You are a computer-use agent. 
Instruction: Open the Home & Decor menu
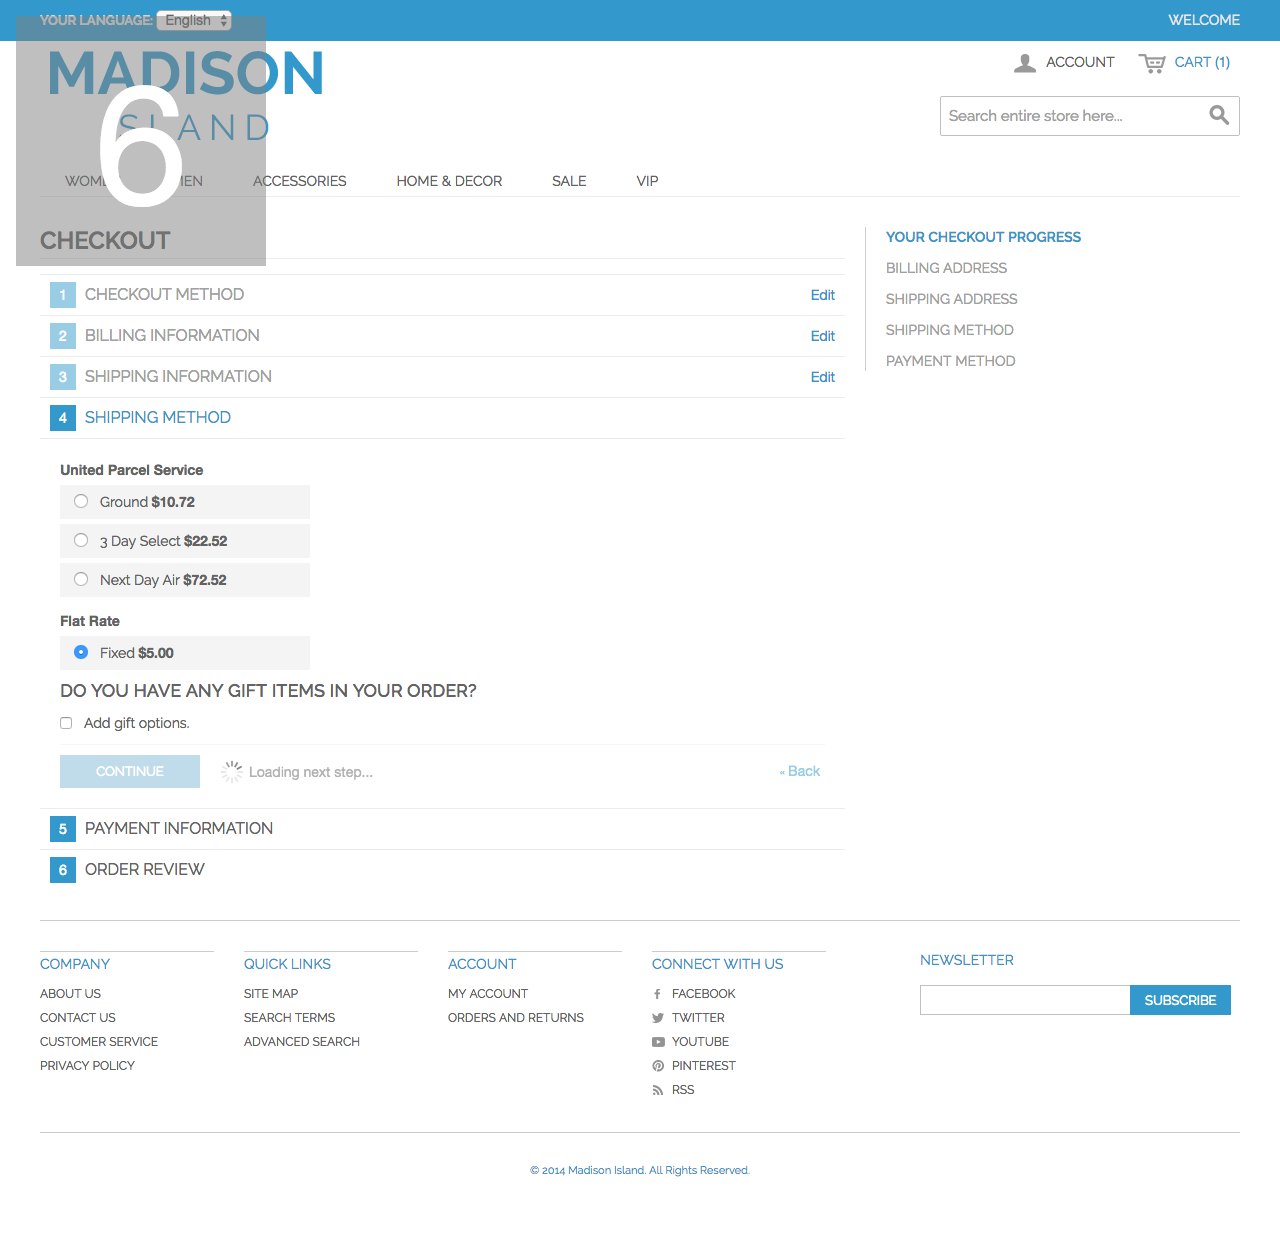pos(449,181)
